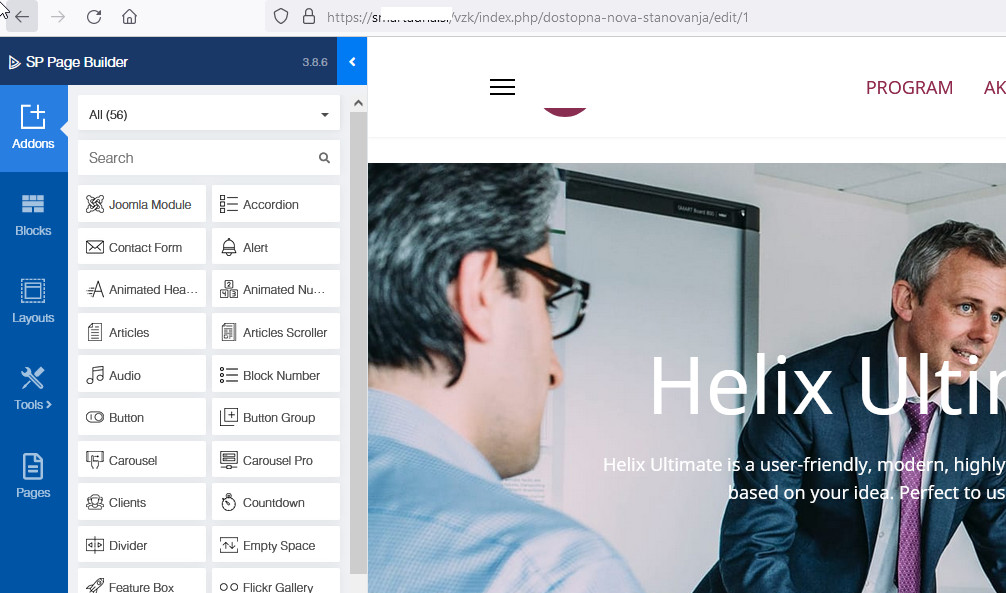Open the Layouts section
The image size is (1006, 593).
click(33, 302)
